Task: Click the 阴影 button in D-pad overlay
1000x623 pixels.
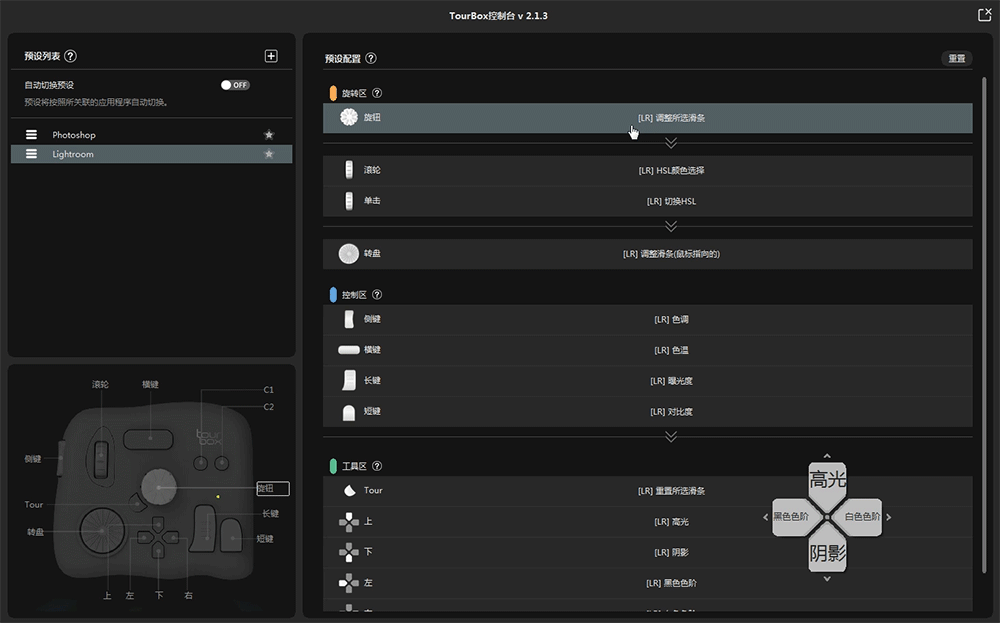Action: (x=827, y=552)
